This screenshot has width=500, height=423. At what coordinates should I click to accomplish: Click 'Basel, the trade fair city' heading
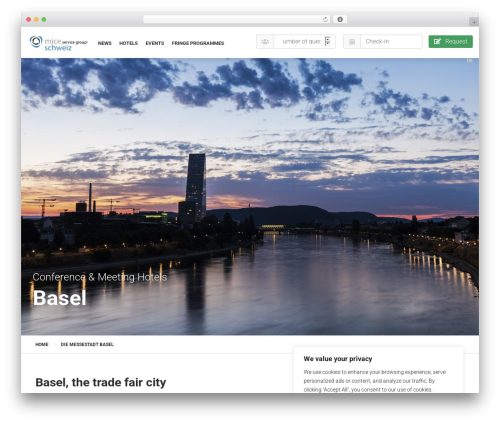pyautogui.click(x=101, y=382)
